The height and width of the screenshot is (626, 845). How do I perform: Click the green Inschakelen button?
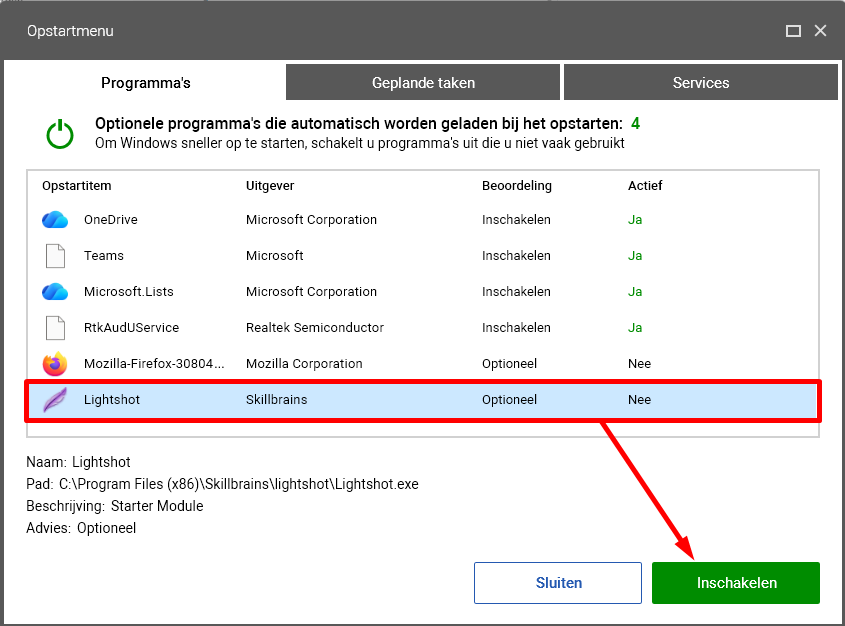(x=736, y=583)
